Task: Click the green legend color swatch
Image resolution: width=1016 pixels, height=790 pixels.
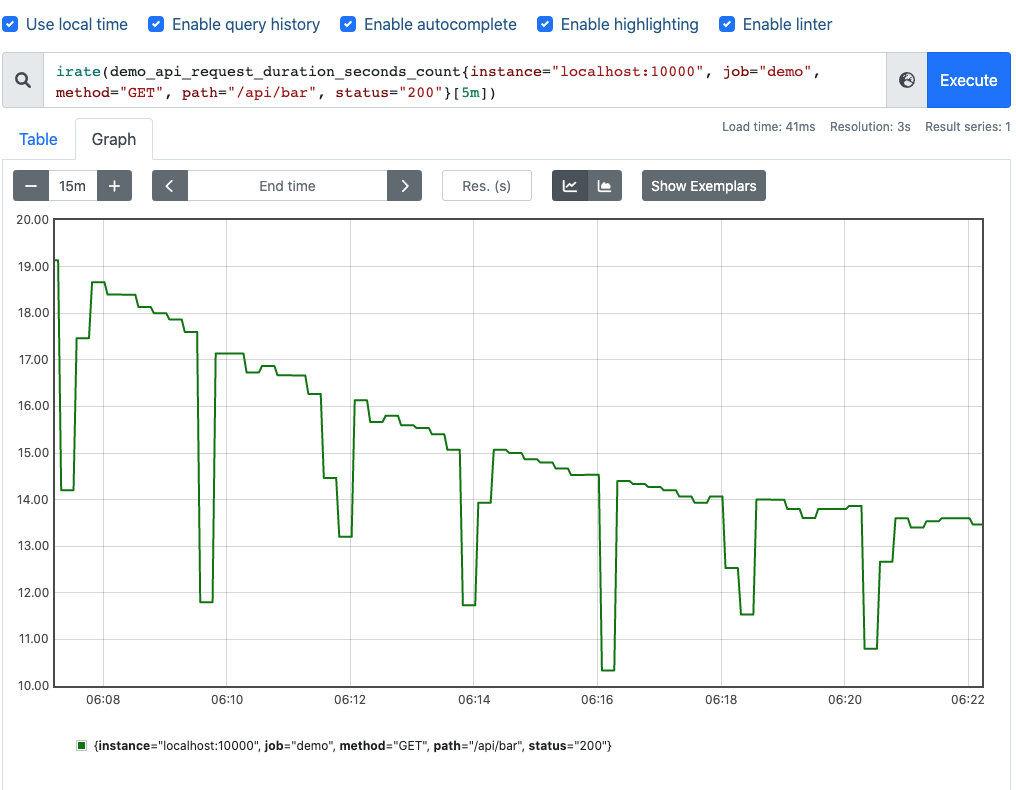Action: (x=82, y=746)
